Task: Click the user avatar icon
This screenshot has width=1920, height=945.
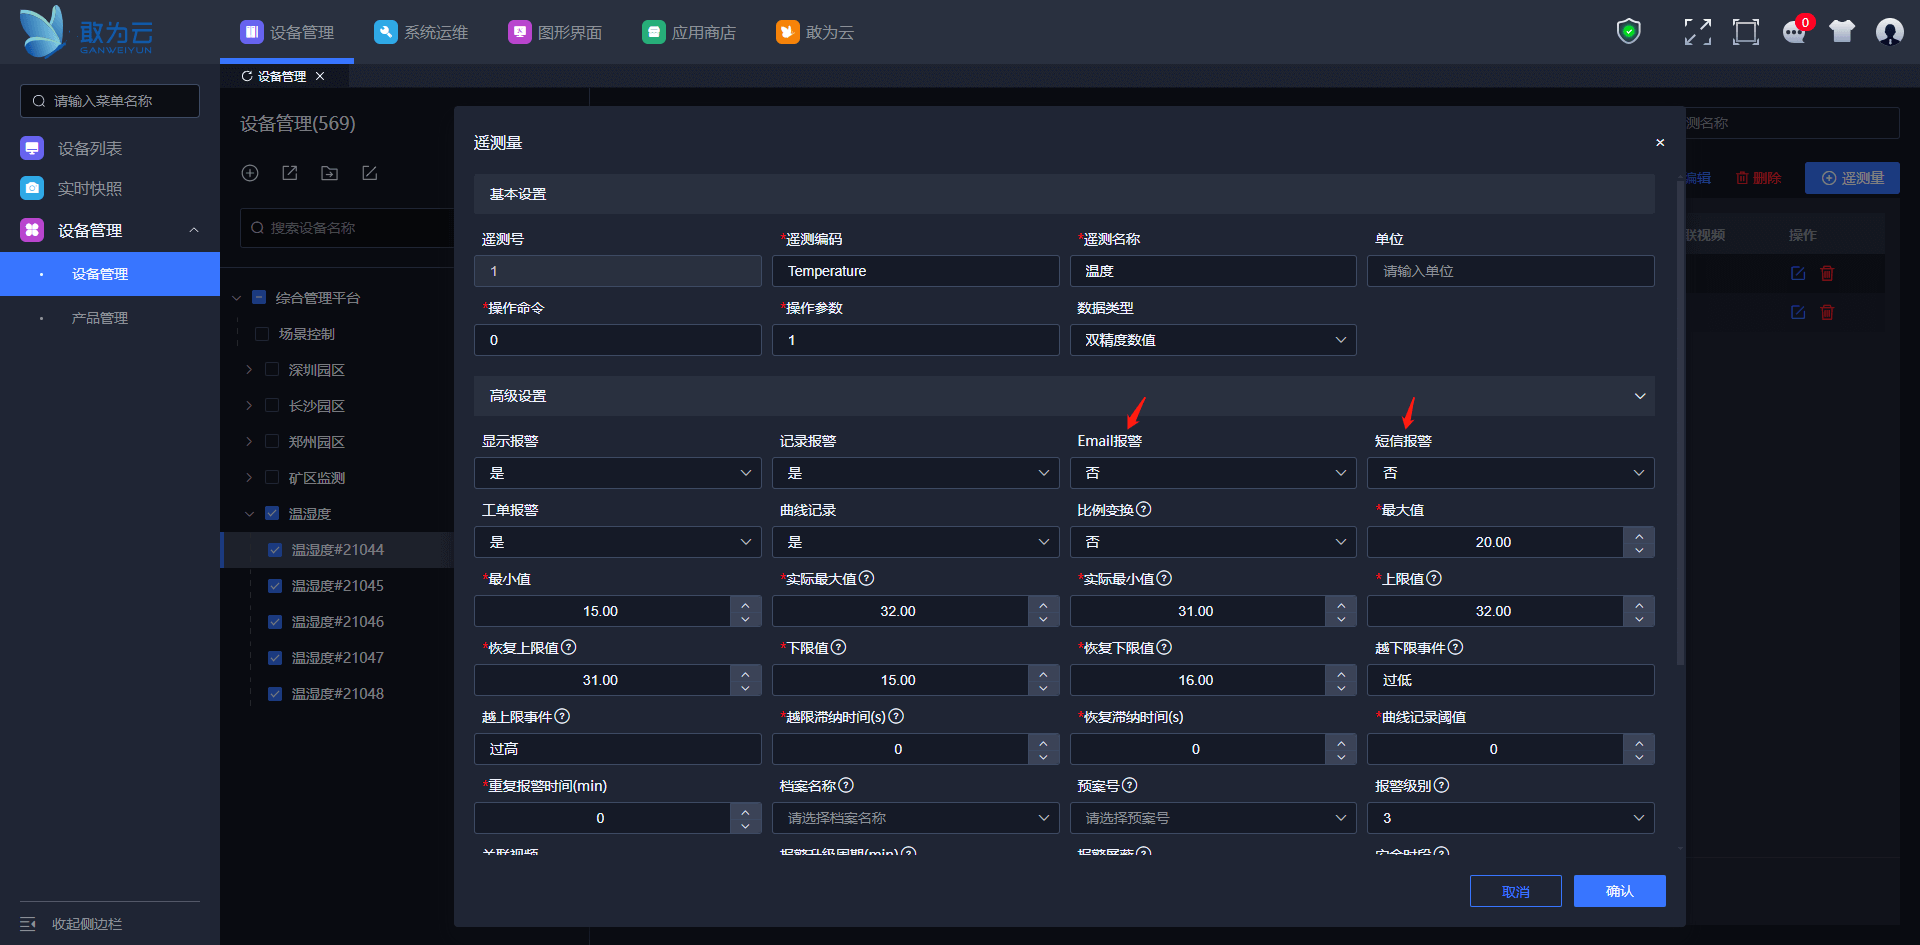Action: 1889,32
